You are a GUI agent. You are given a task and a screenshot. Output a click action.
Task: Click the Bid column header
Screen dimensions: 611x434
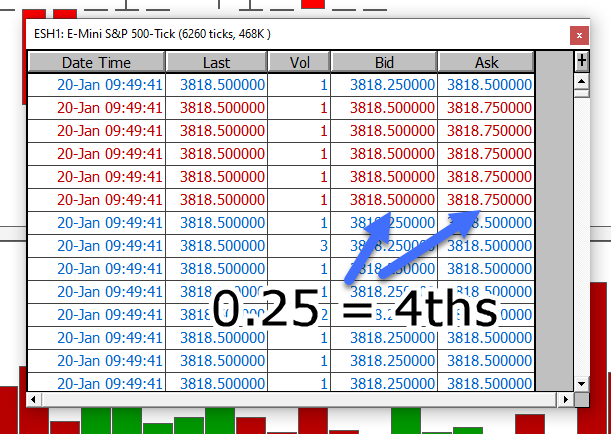click(x=384, y=62)
